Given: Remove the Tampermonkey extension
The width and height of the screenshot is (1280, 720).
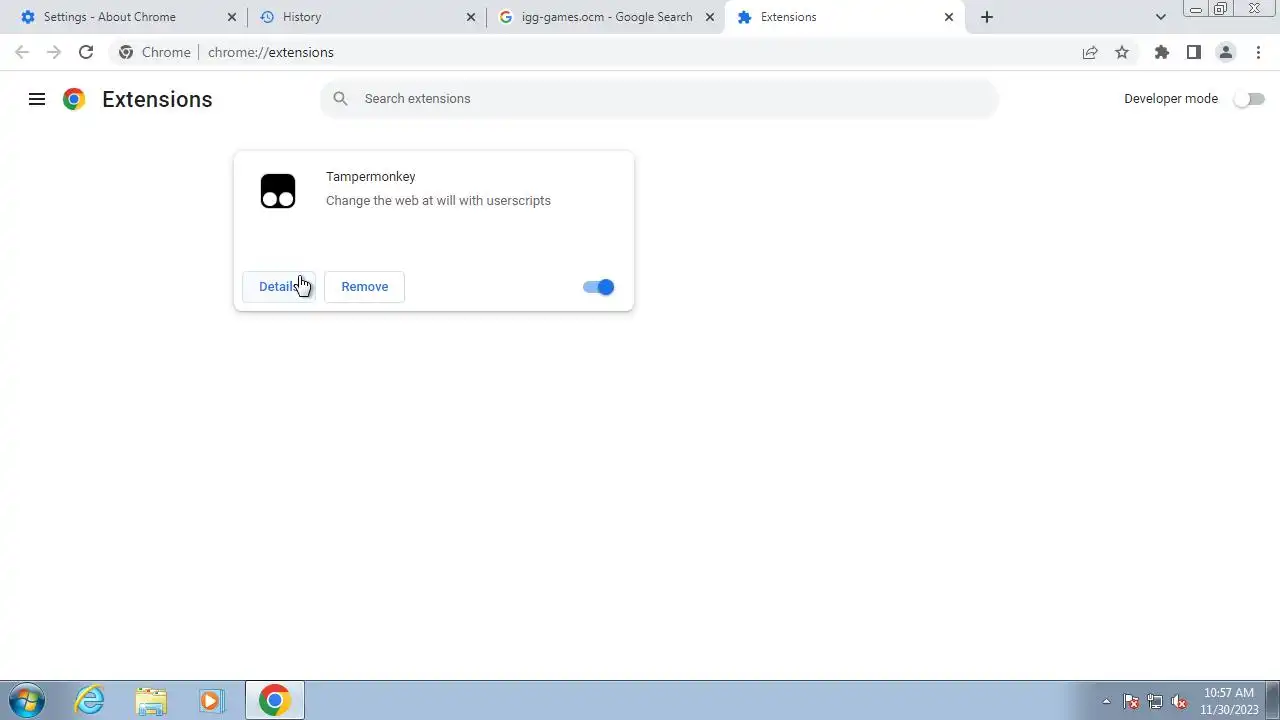Looking at the screenshot, I should coord(364,287).
